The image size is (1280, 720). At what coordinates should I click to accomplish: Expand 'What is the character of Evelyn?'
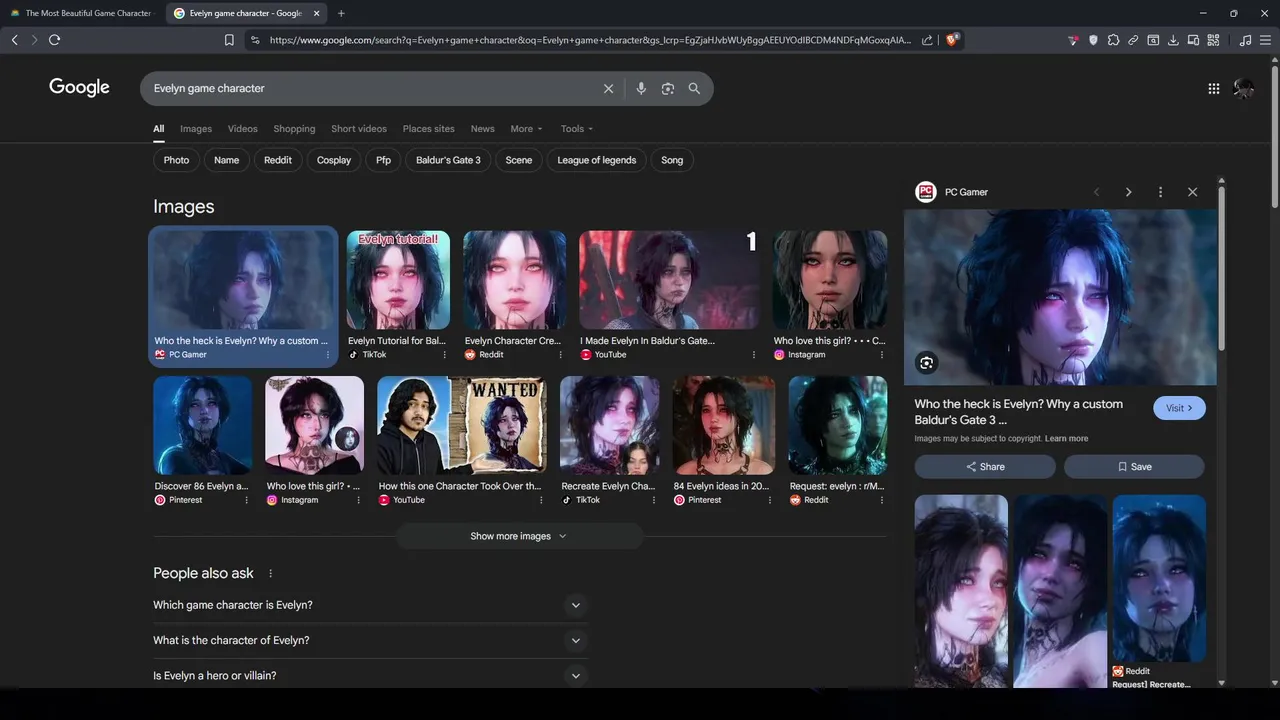click(370, 640)
